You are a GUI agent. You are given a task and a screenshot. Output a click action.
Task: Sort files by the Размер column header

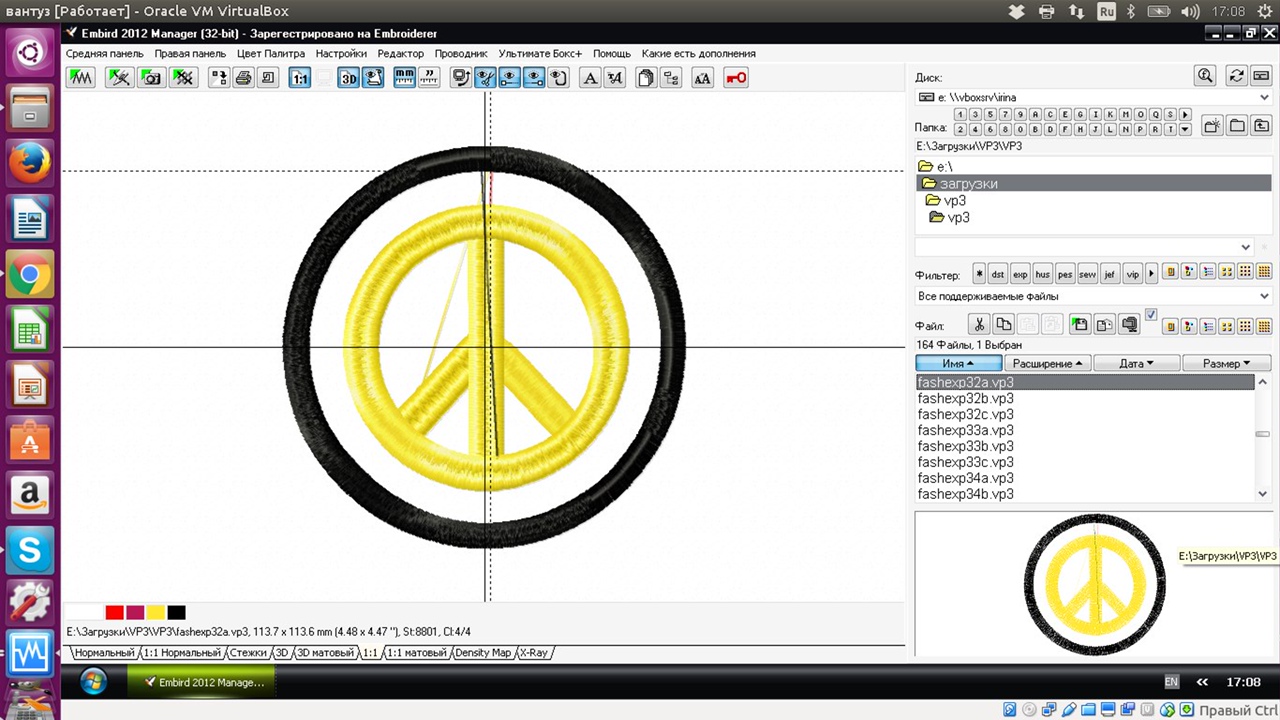tap(1226, 363)
